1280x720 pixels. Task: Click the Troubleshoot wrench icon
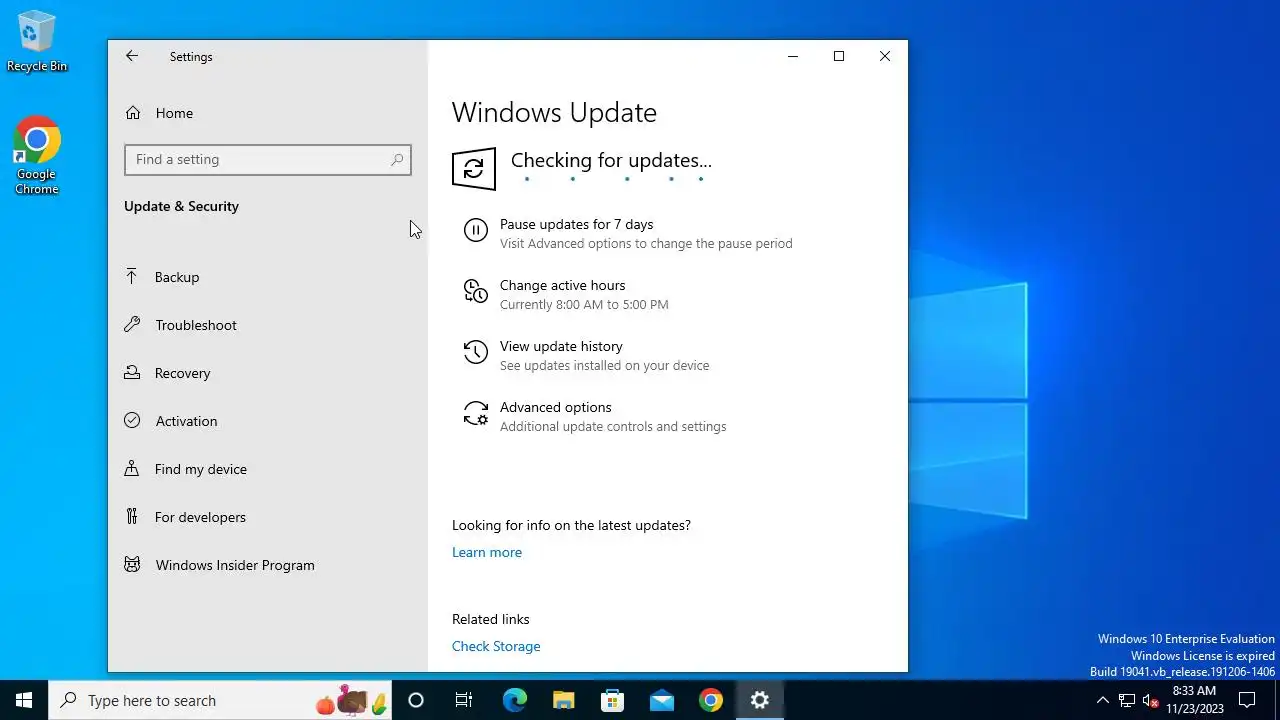coord(132,325)
